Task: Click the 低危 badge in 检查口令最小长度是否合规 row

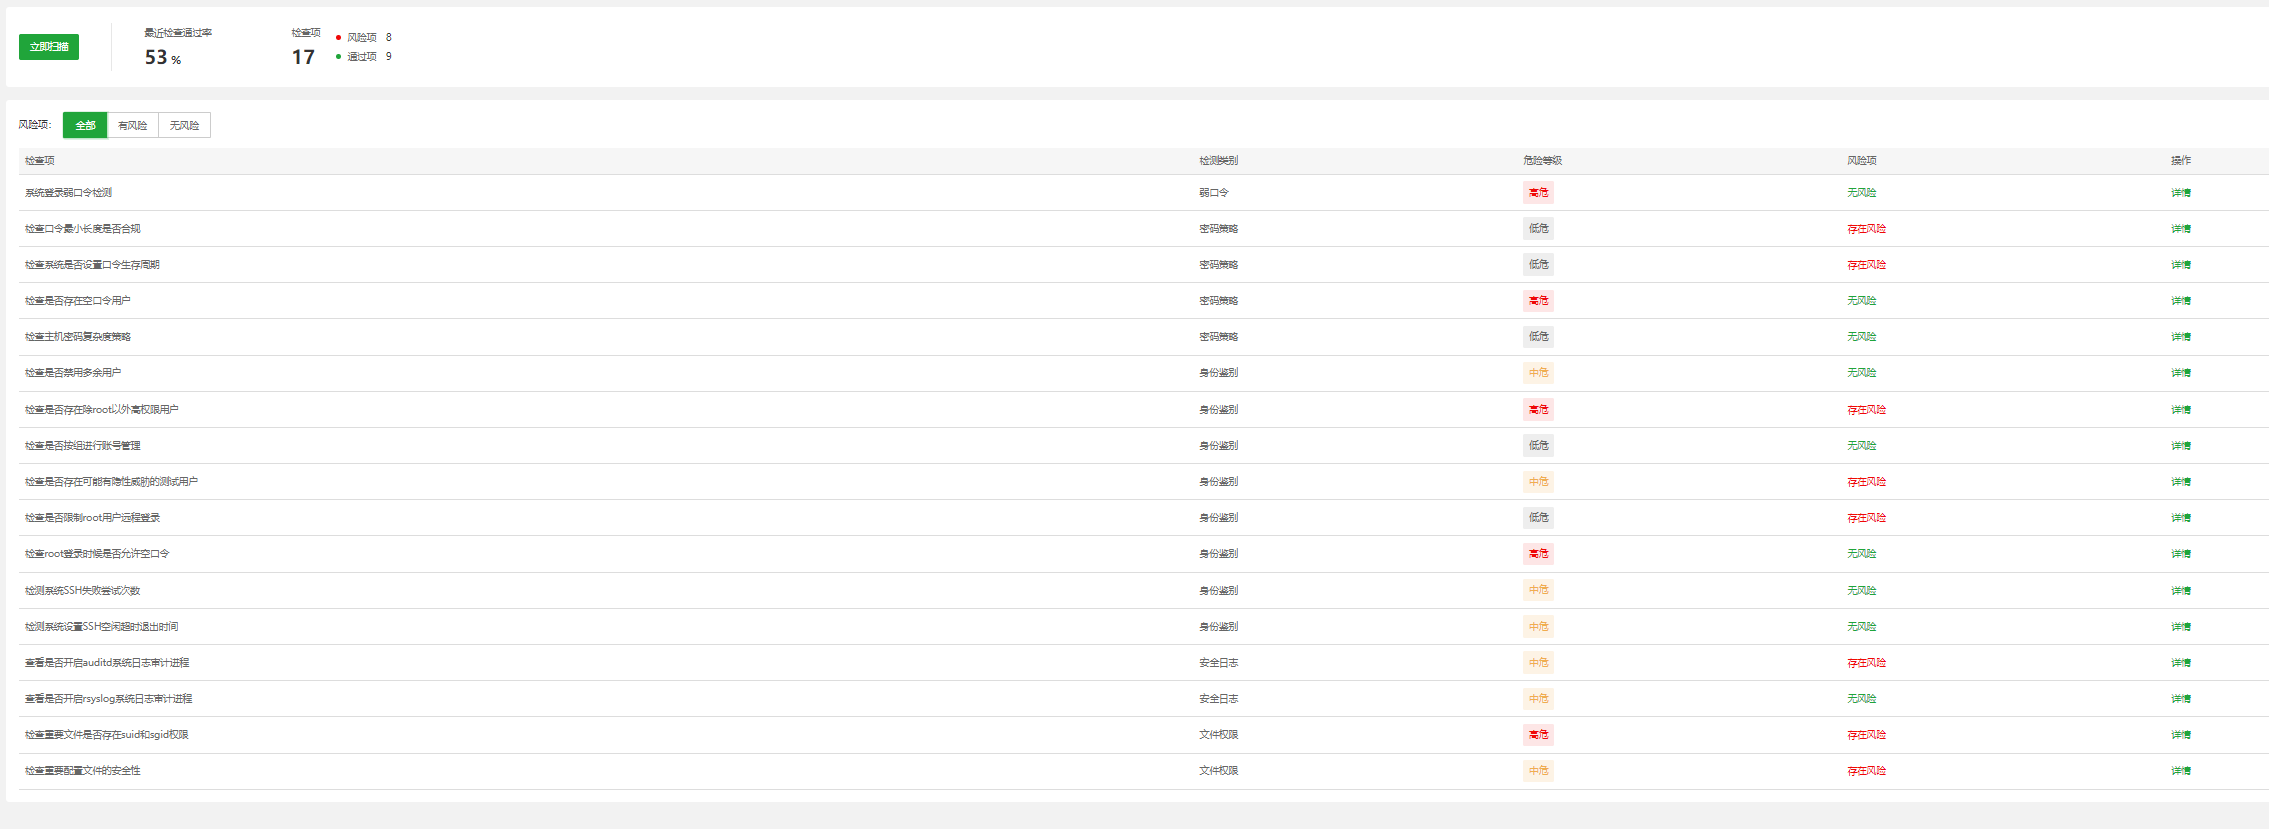Action: tap(1538, 229)
